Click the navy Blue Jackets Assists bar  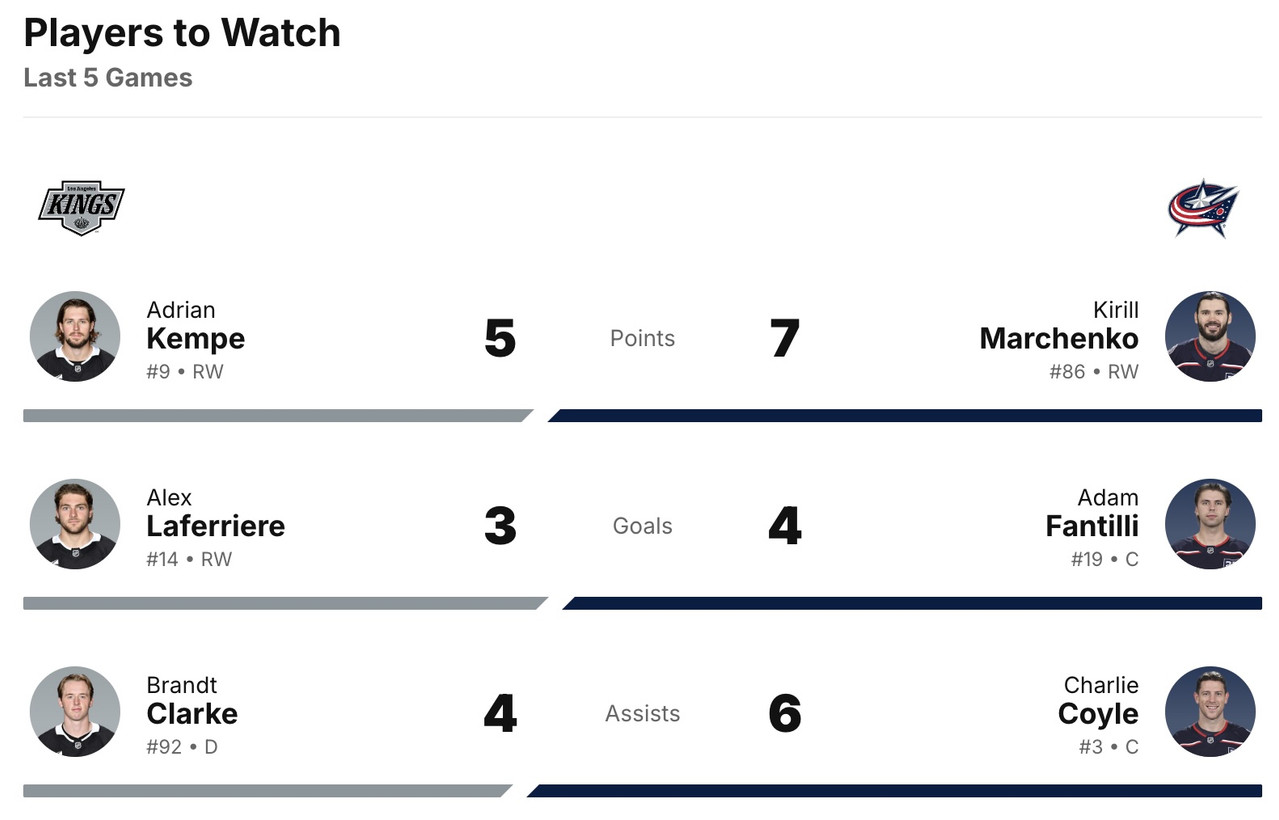895,791
